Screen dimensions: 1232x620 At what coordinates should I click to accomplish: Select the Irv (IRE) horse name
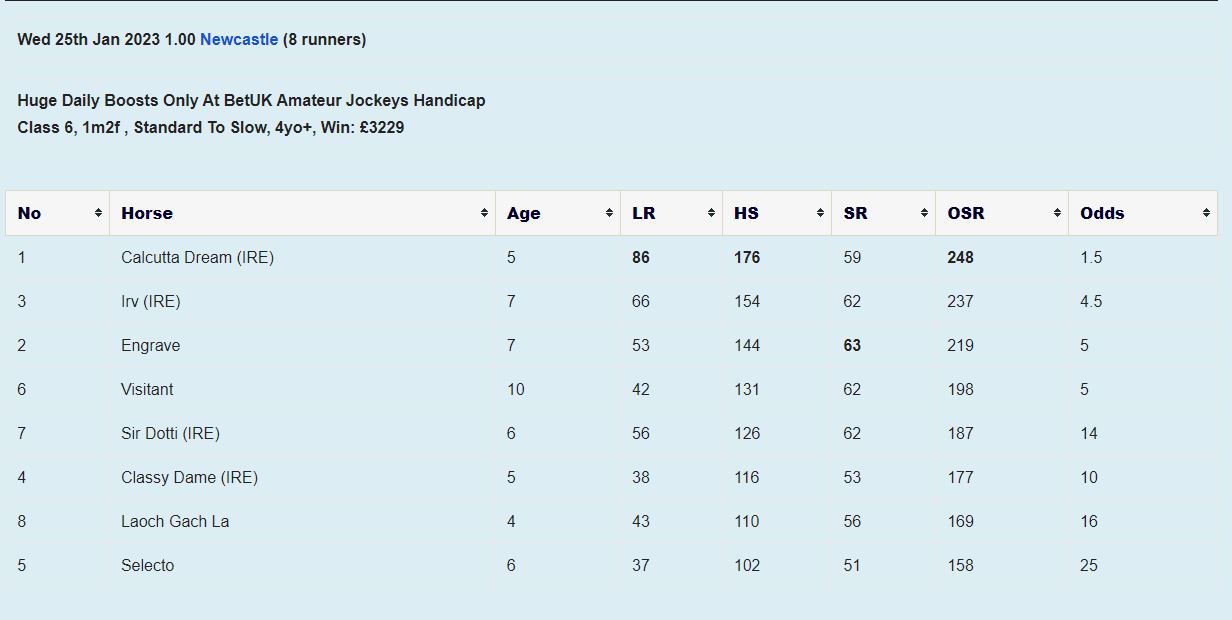click(150, 301)
